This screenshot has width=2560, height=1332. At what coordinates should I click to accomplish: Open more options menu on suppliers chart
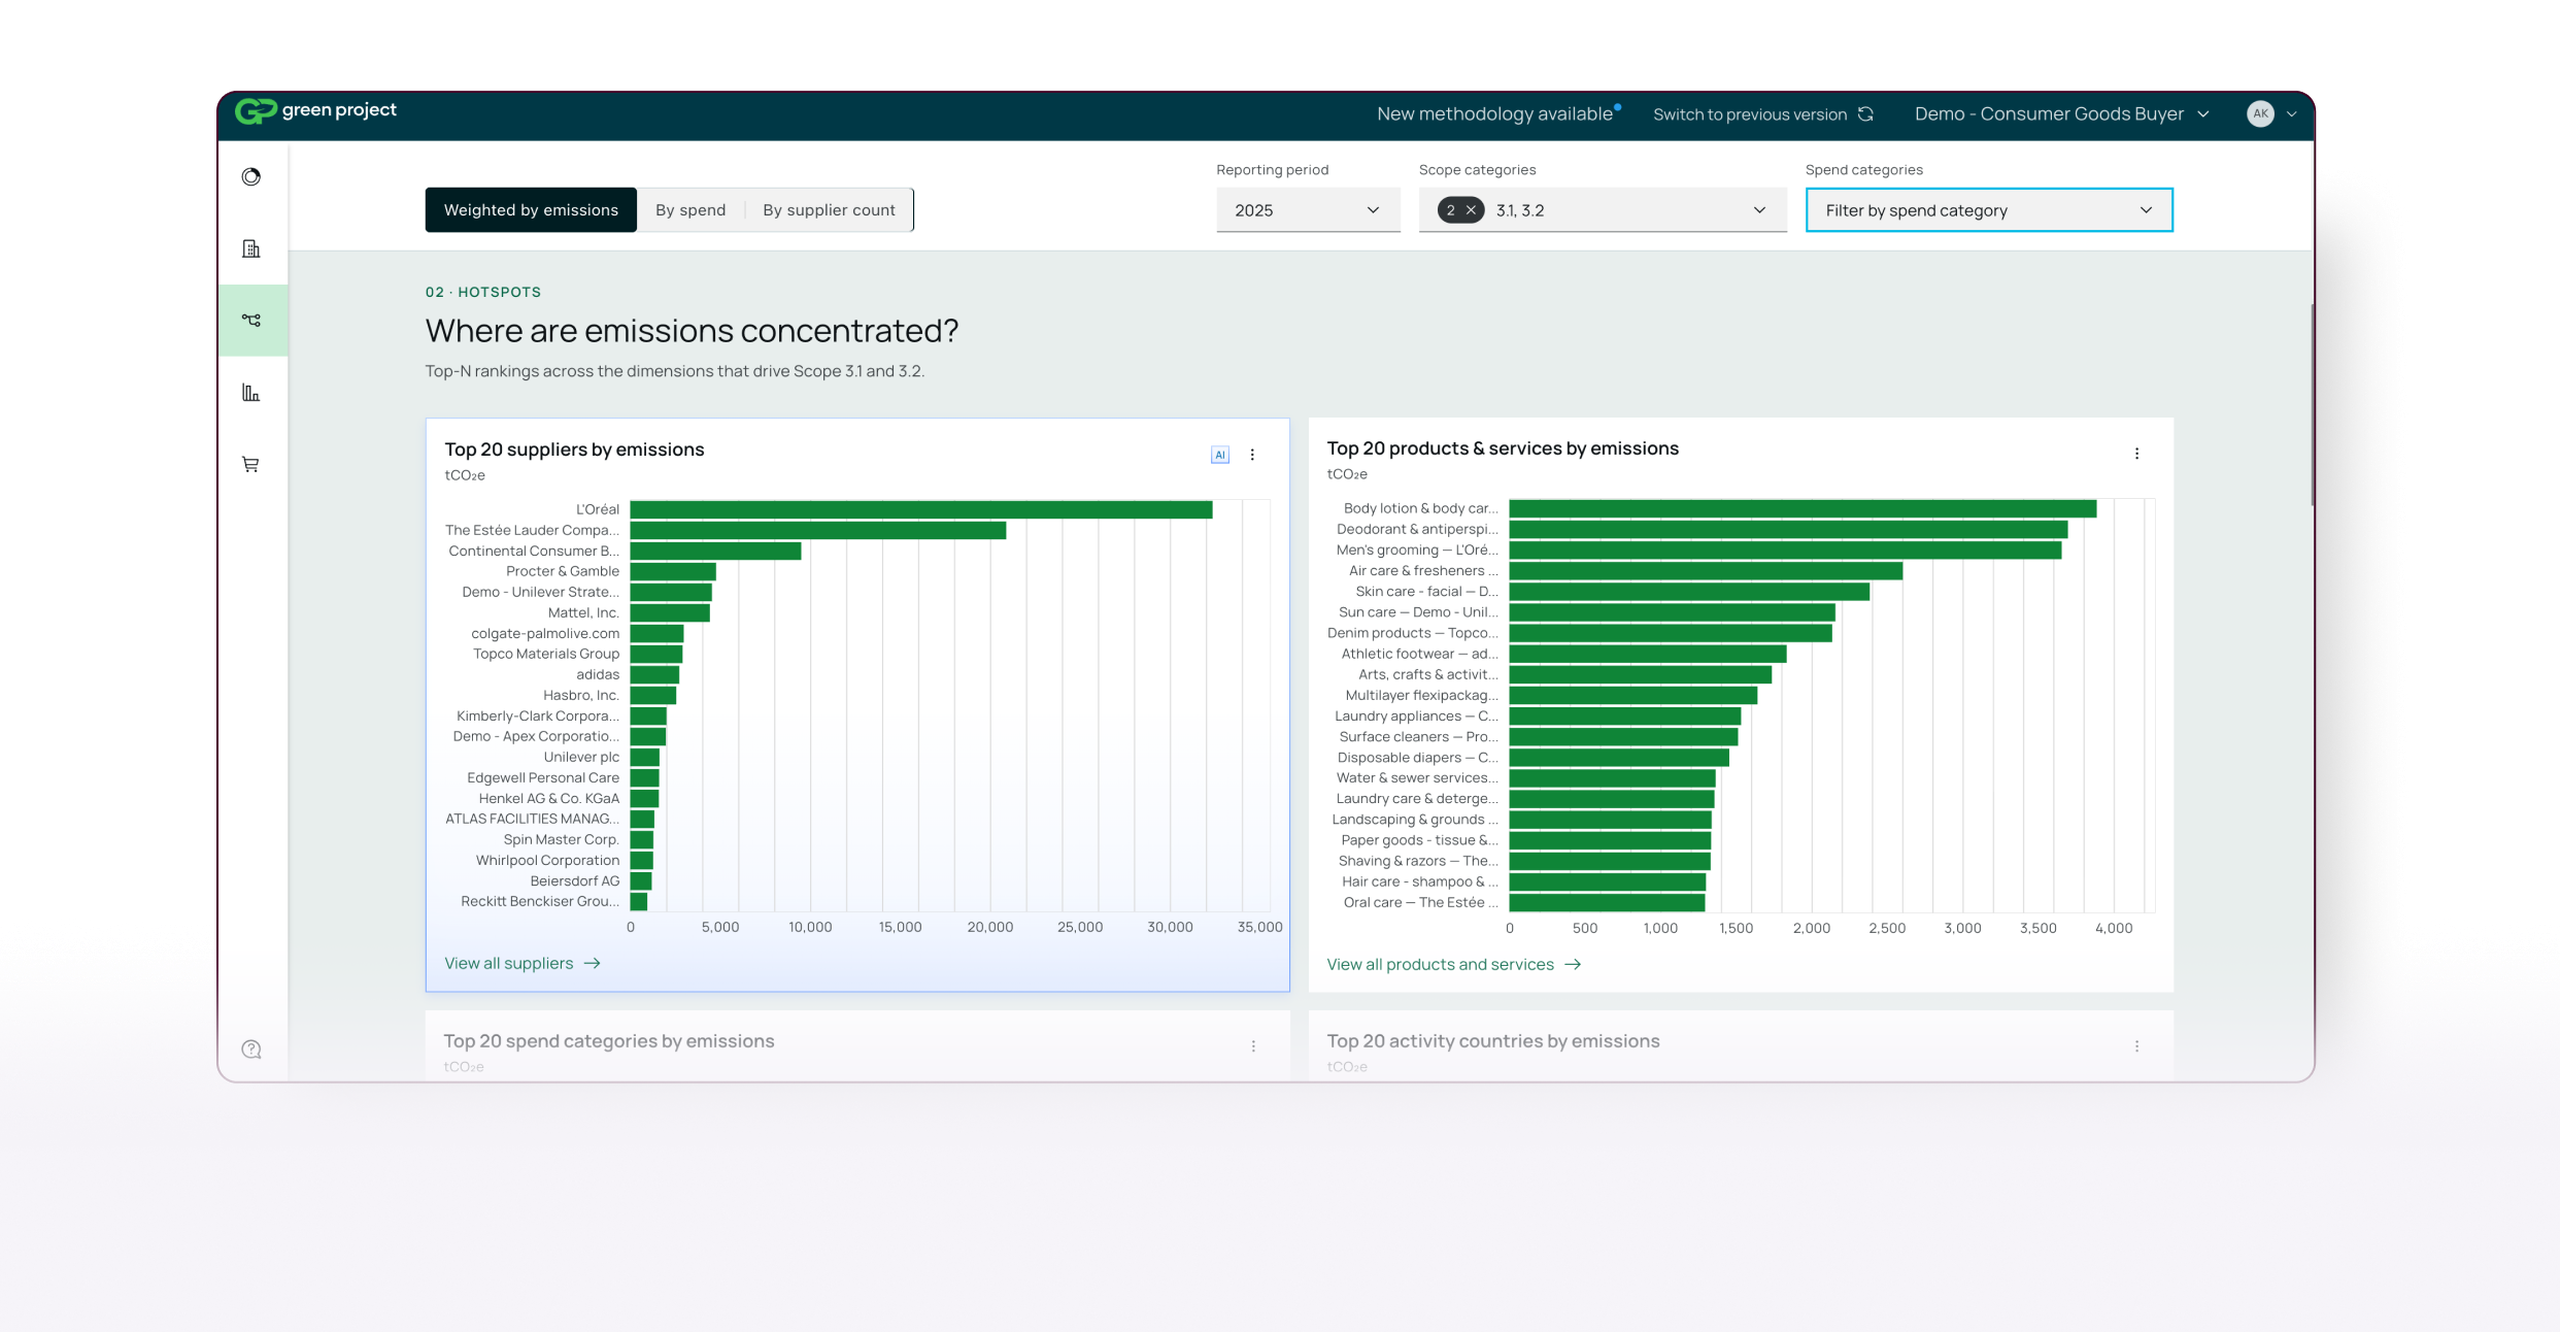click(x=1252, y=455)
